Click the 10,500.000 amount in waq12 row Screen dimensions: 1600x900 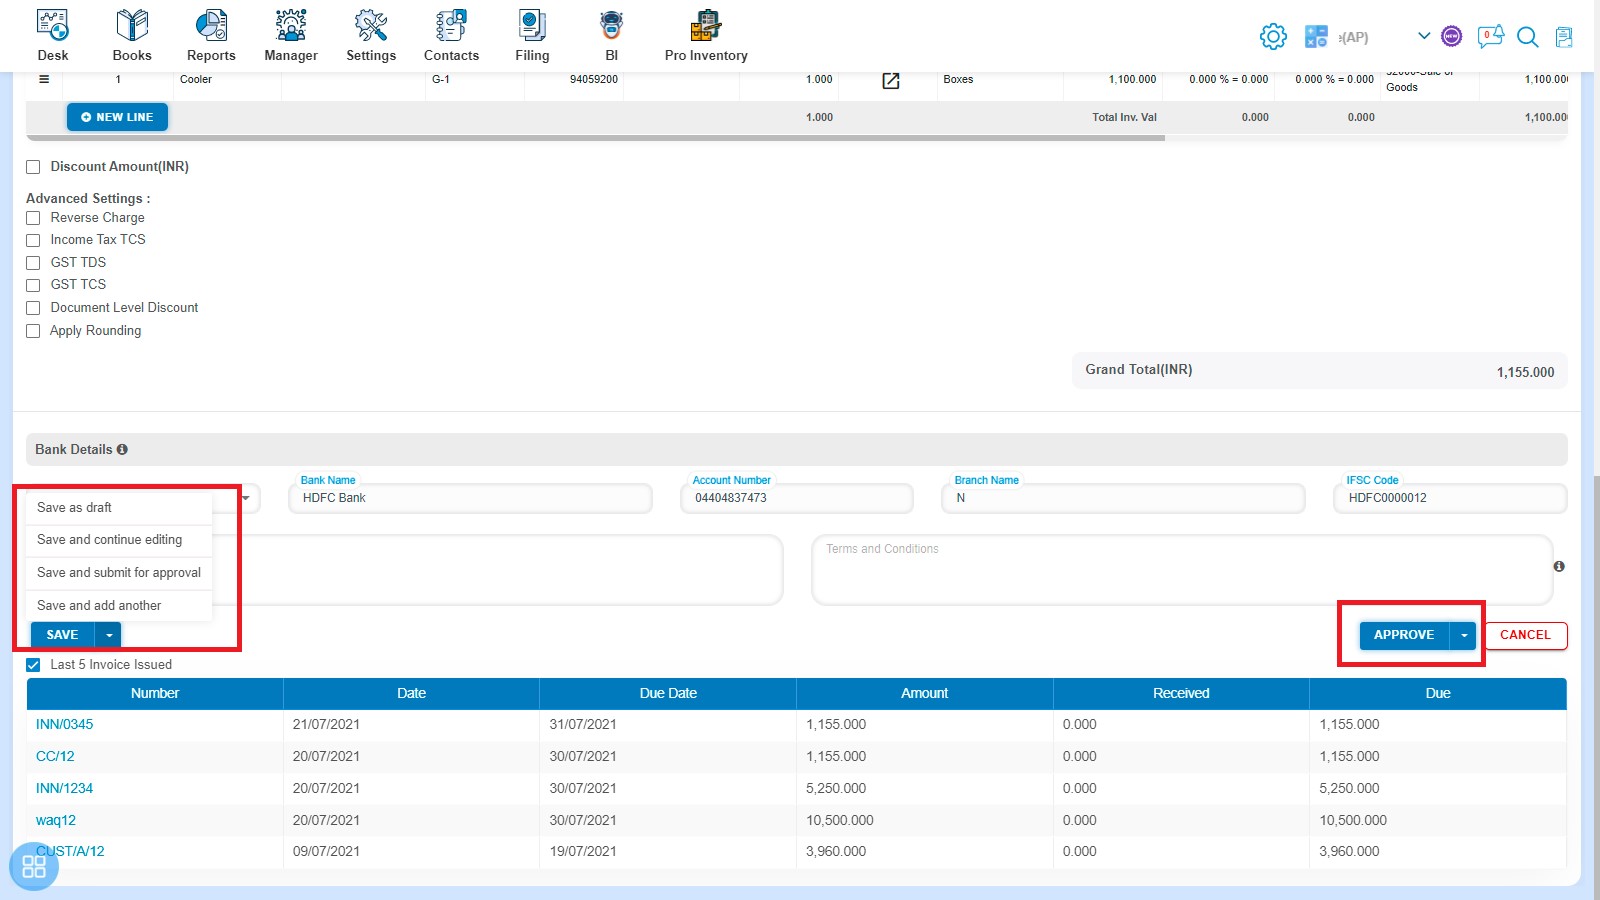[x=840, y=821]
